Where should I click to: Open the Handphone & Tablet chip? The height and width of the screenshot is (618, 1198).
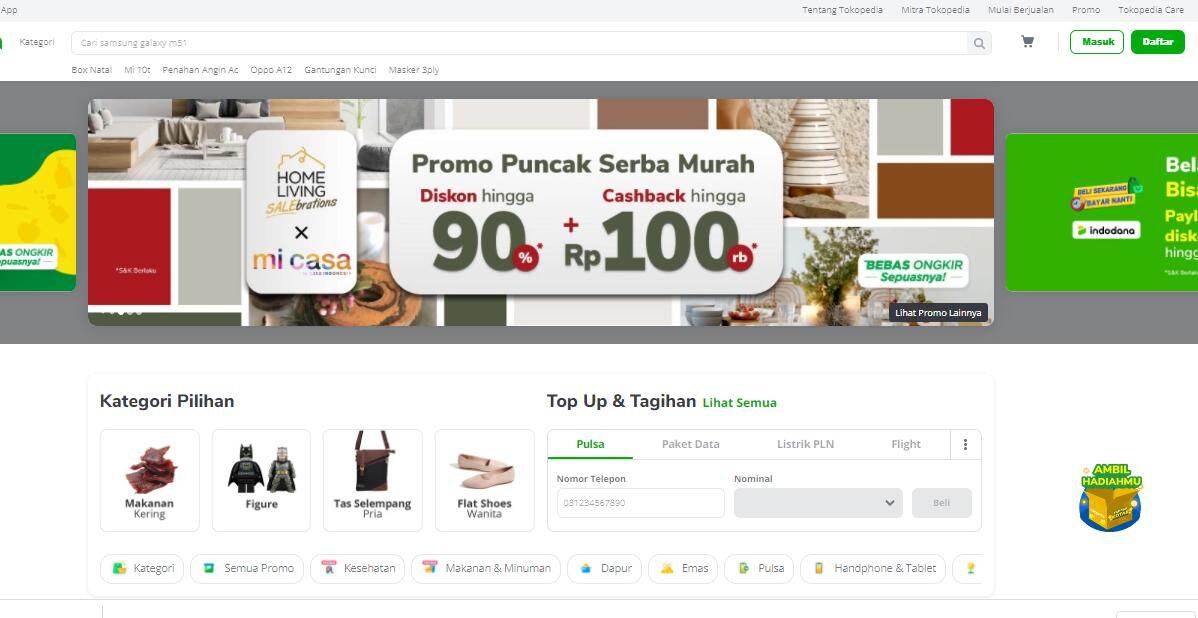(873, 568)
